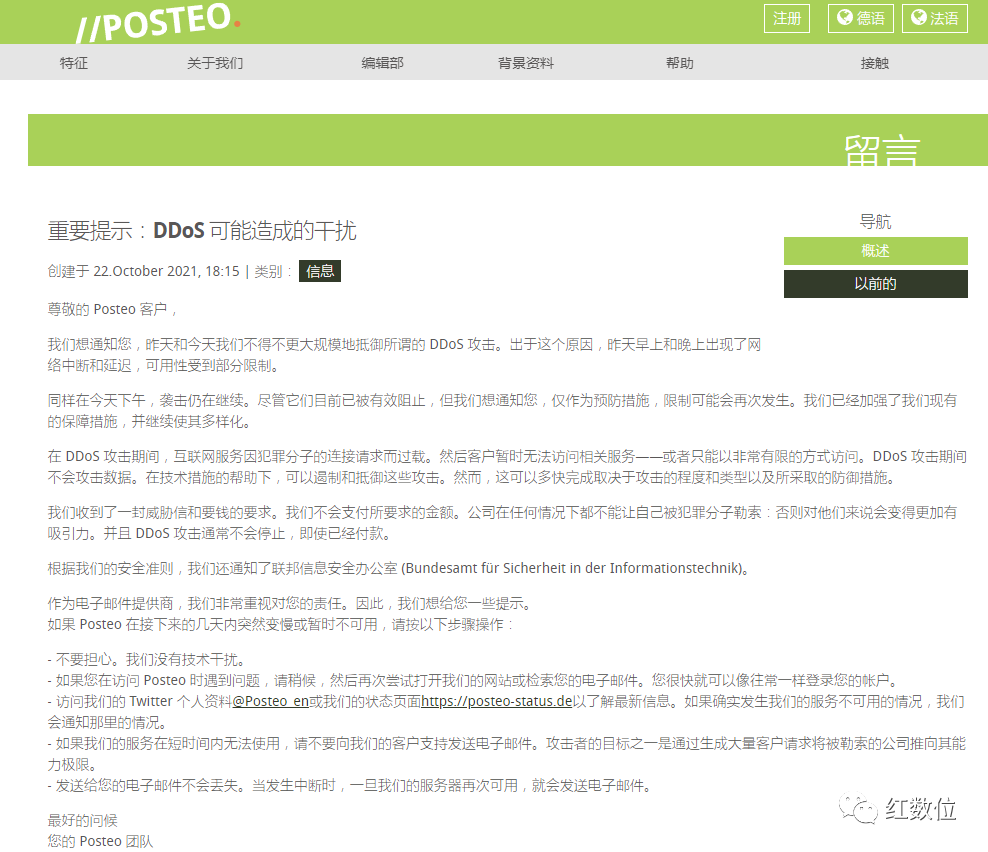Viewport: 988px width, 852px height.
Task: Select 概述 in the navigation sidebar
Action: coord(875,251)
